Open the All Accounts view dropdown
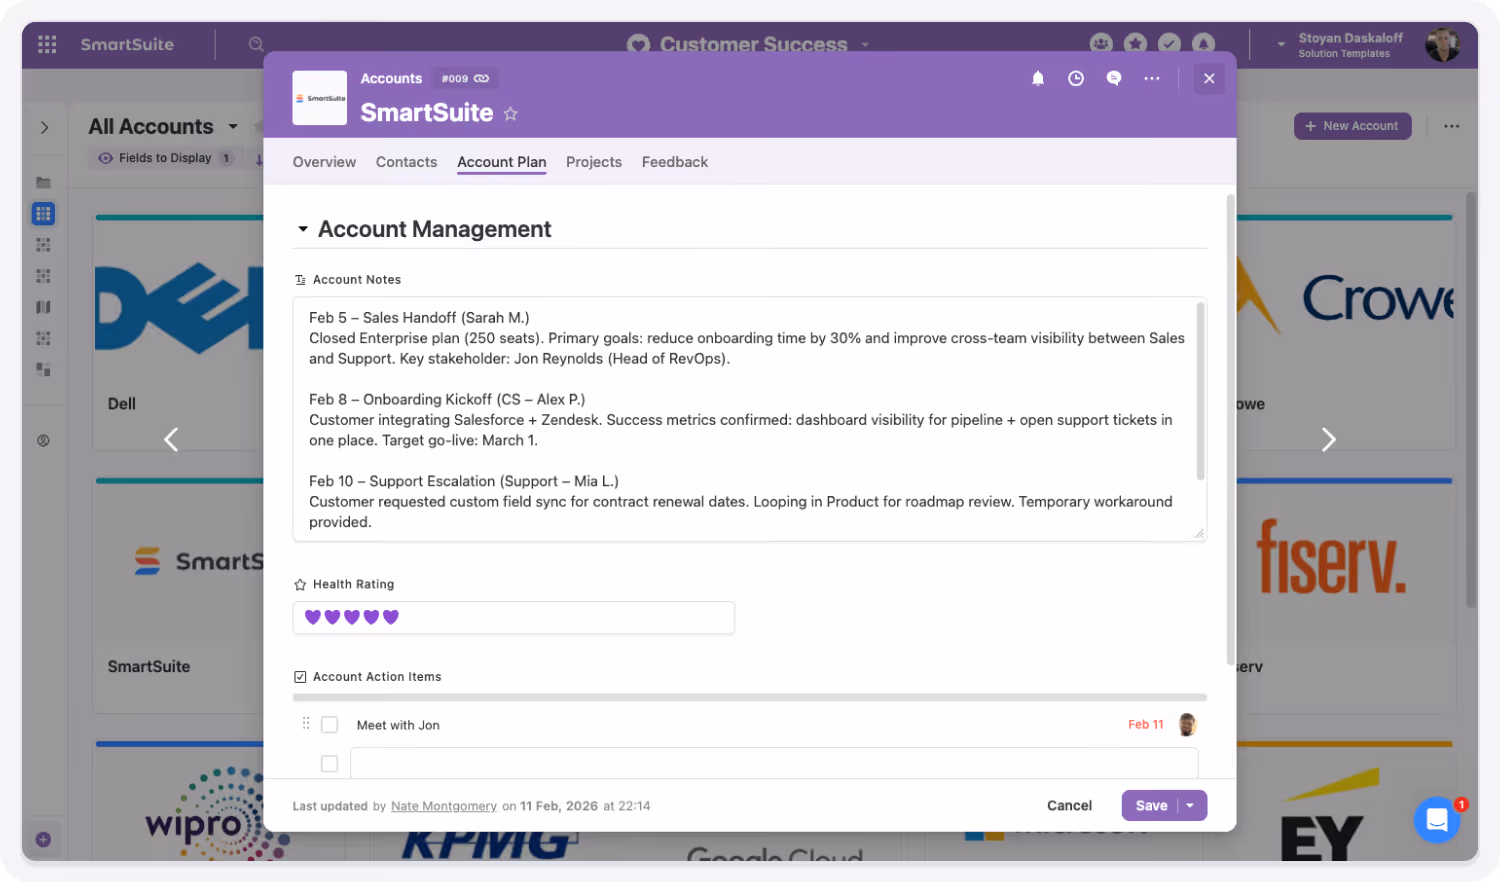The width and height of the screenshot is (1500, 882). [233, 126]
